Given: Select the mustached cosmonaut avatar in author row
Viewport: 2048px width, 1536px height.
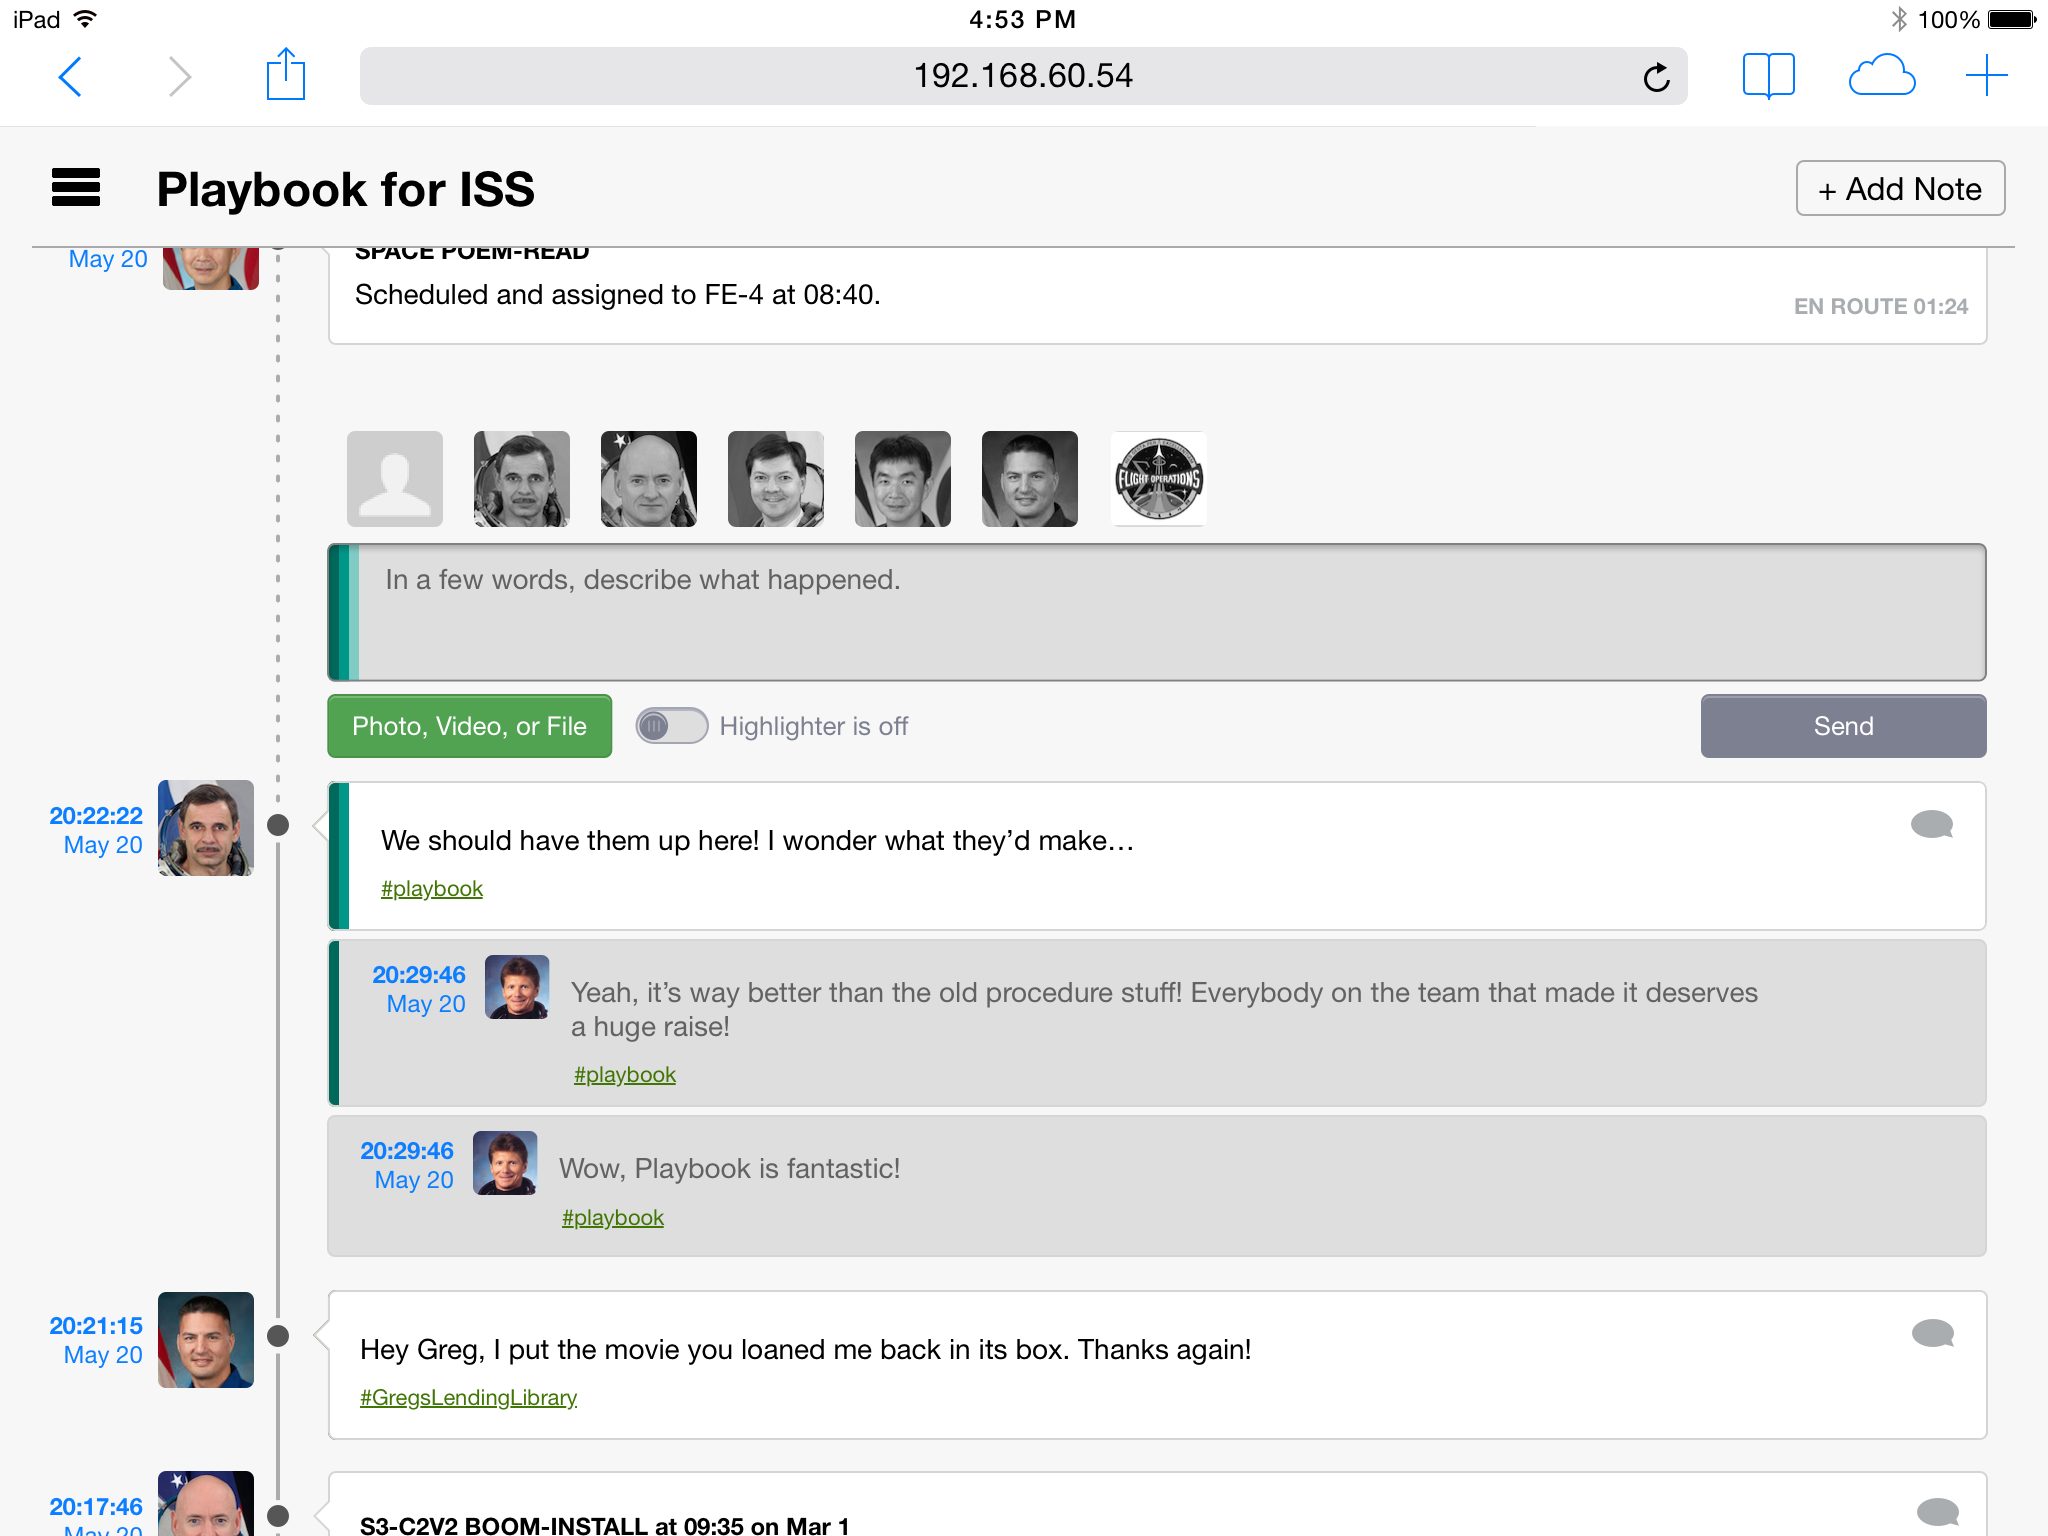Looking at the screenshot, I should pyautogui.click(x=522, y=479).
